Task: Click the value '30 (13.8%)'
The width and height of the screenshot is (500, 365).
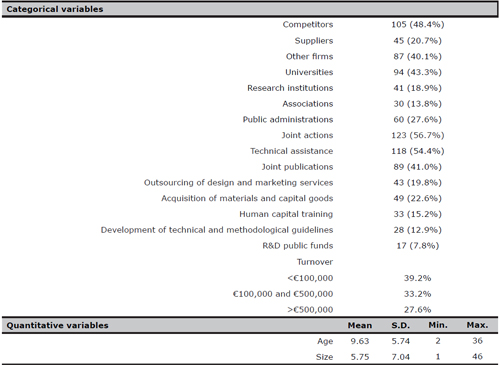Action: (417, 104)
